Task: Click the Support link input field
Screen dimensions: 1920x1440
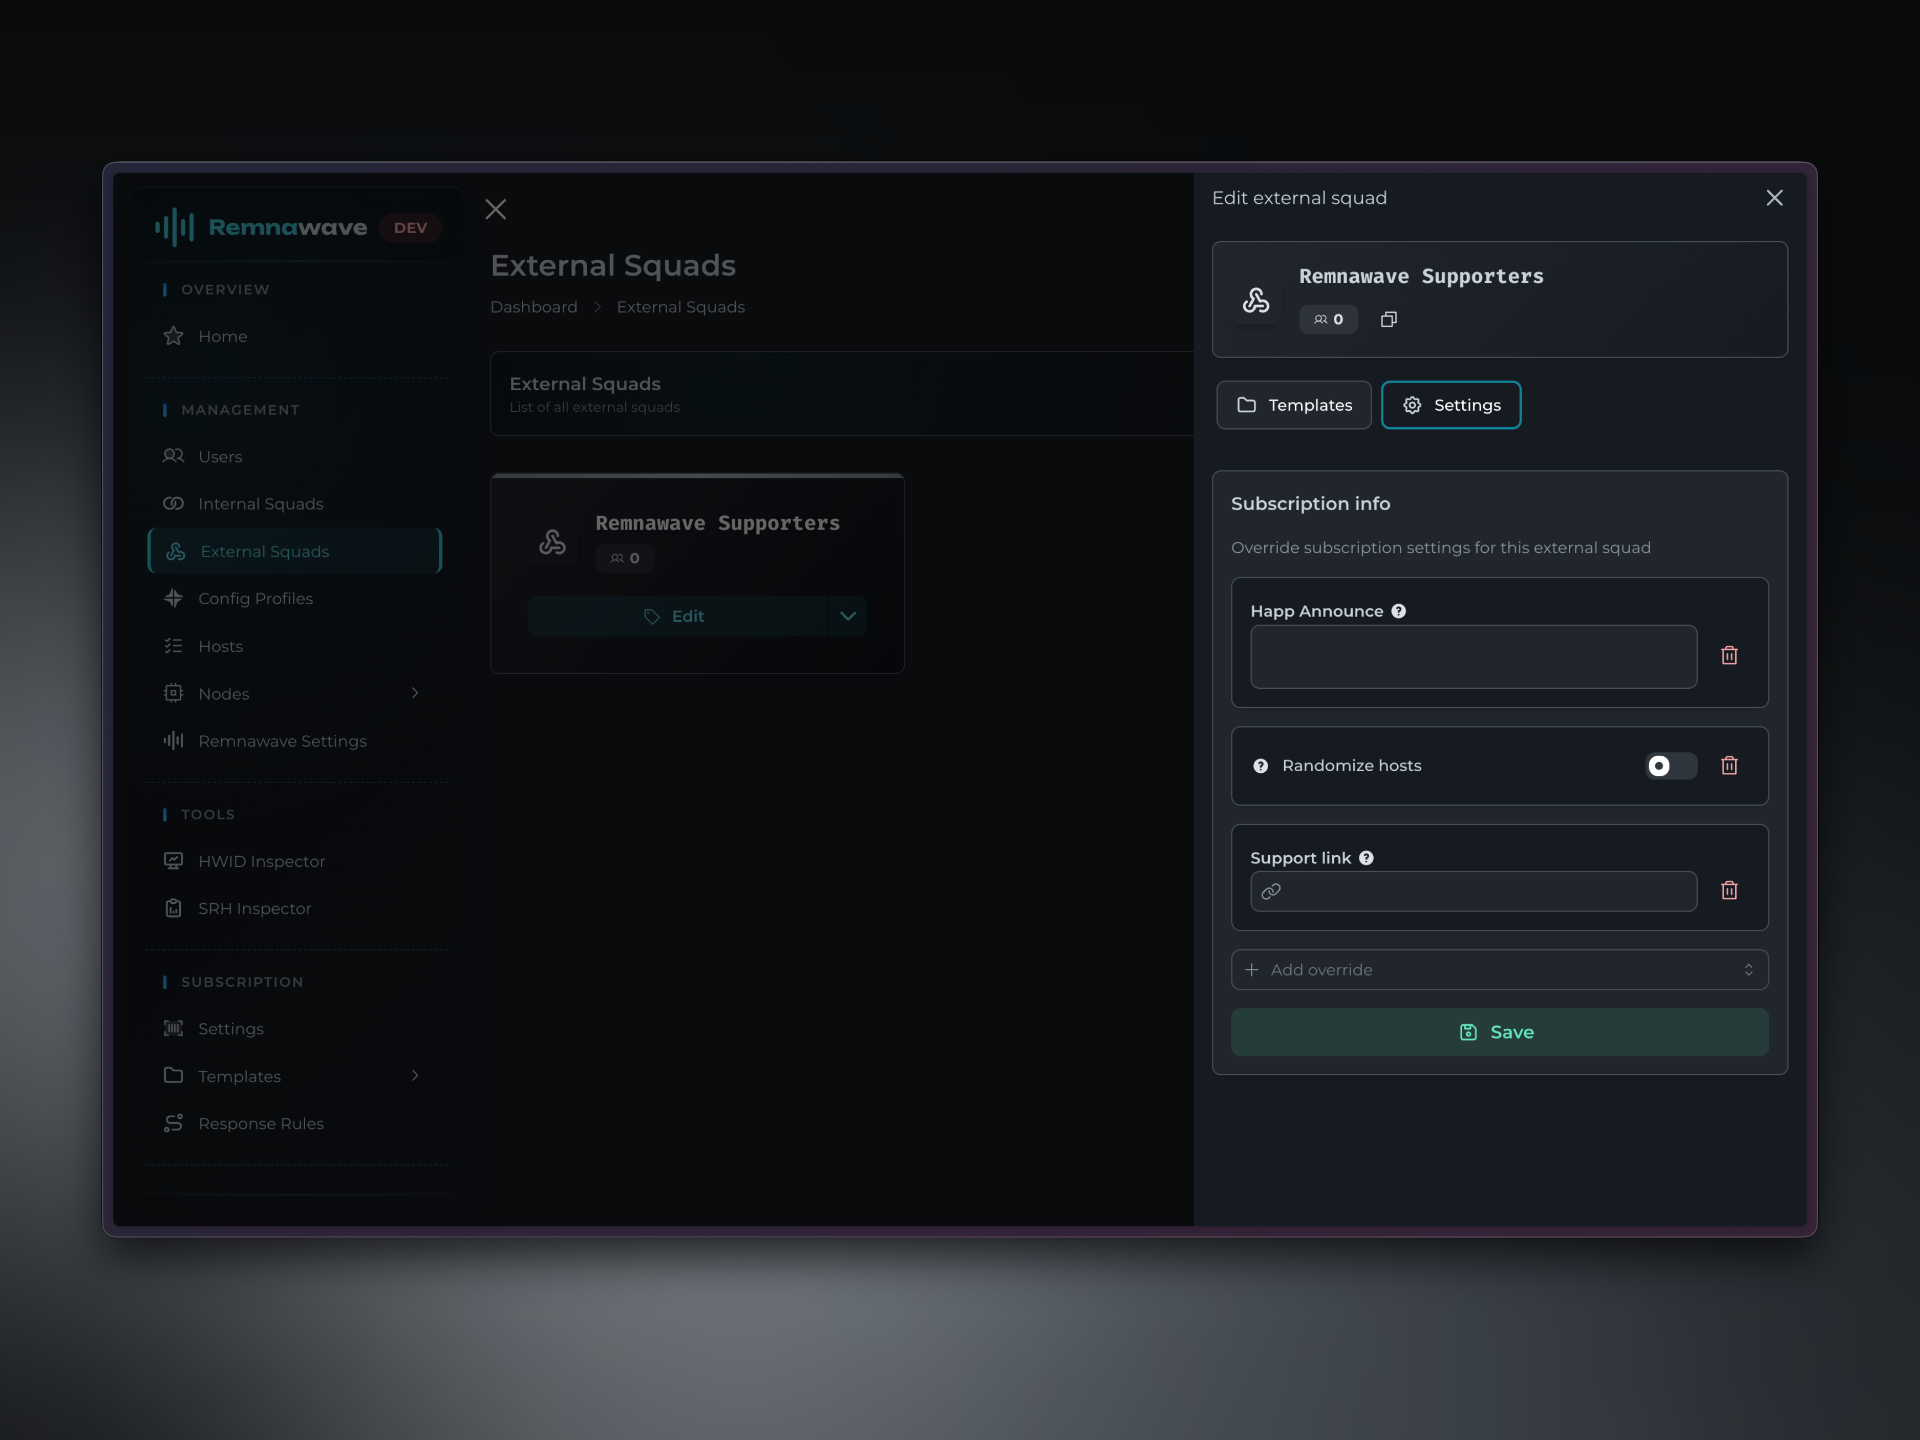Action: click(x=1472, y=891)
